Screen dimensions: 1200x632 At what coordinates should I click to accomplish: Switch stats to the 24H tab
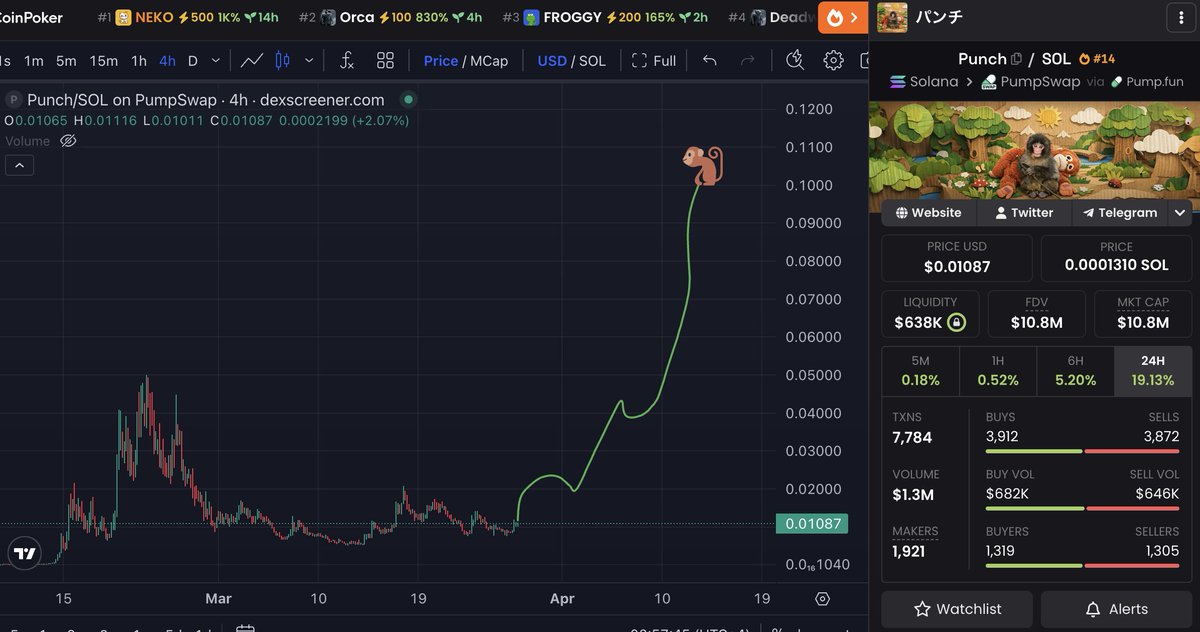click(x=1153, y=371)
